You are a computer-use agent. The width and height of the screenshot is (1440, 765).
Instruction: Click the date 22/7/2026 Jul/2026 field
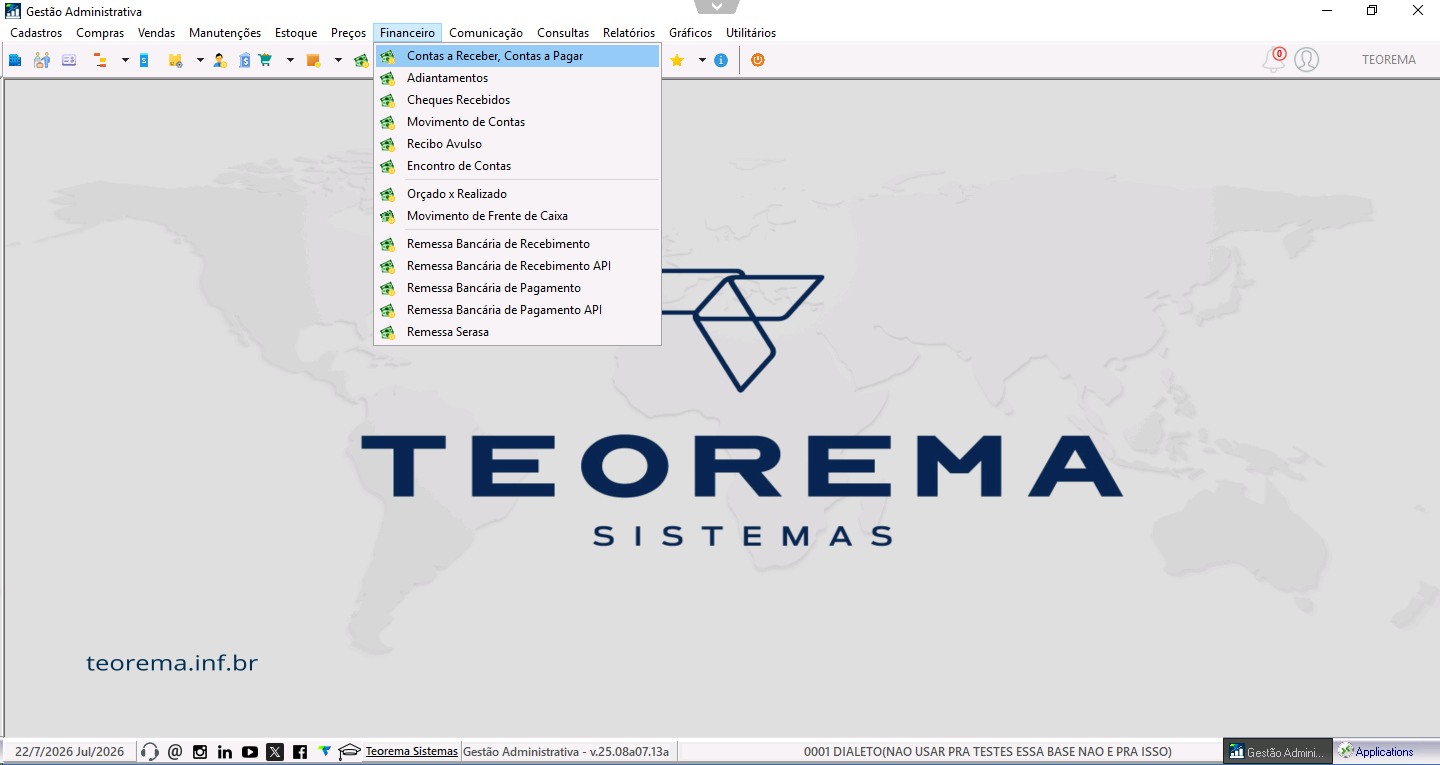(70, 751)
